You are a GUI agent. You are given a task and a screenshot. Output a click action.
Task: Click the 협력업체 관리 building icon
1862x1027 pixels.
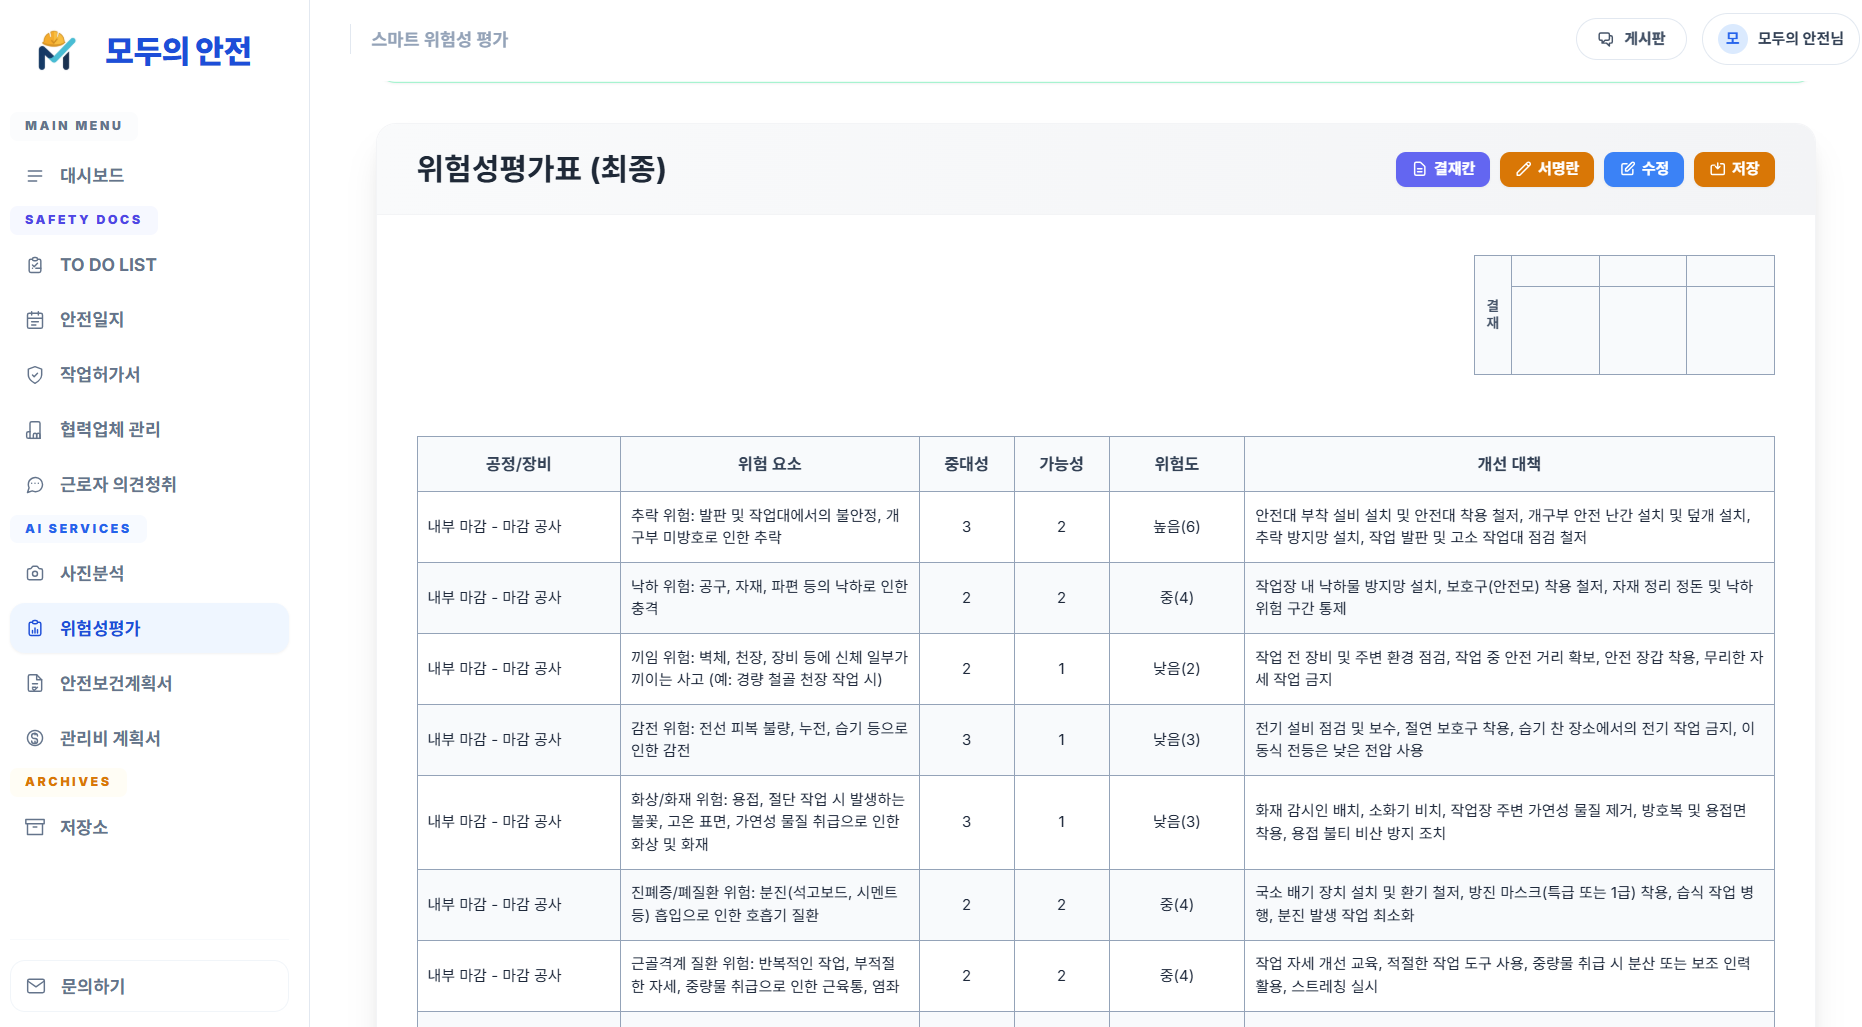pyautogui.click(x=35, y=430)
